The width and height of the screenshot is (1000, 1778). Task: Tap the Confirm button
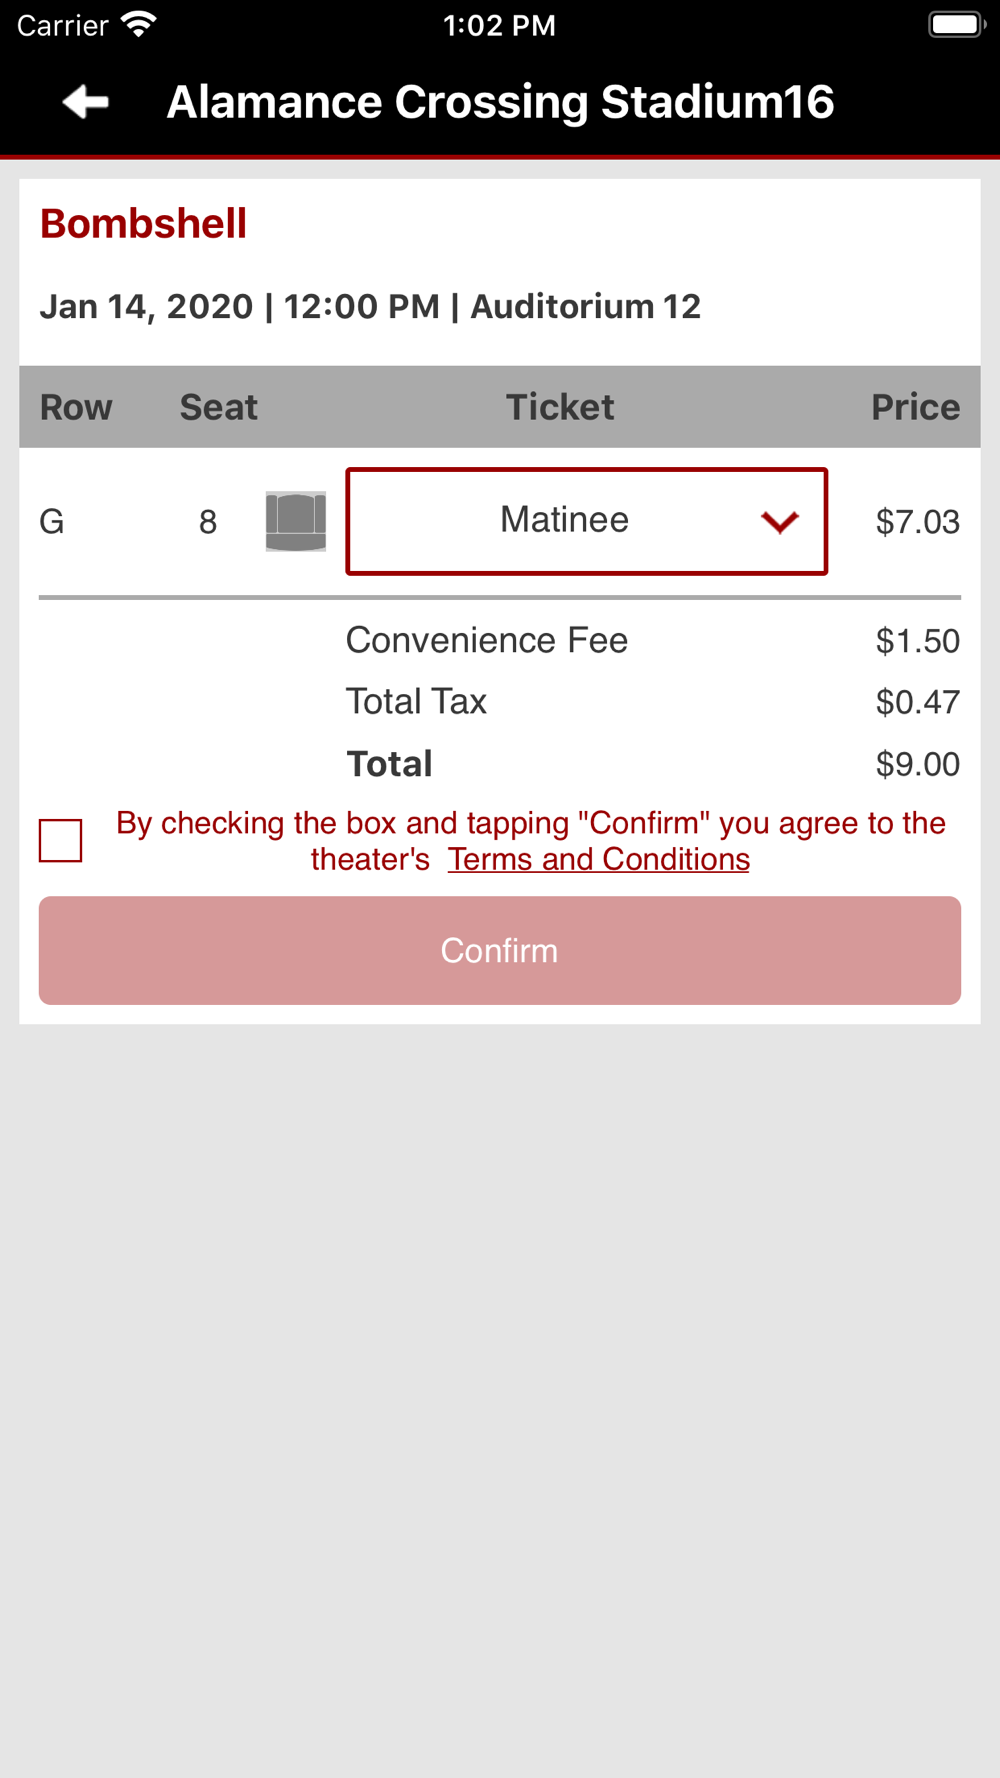[x=500, y=950]
